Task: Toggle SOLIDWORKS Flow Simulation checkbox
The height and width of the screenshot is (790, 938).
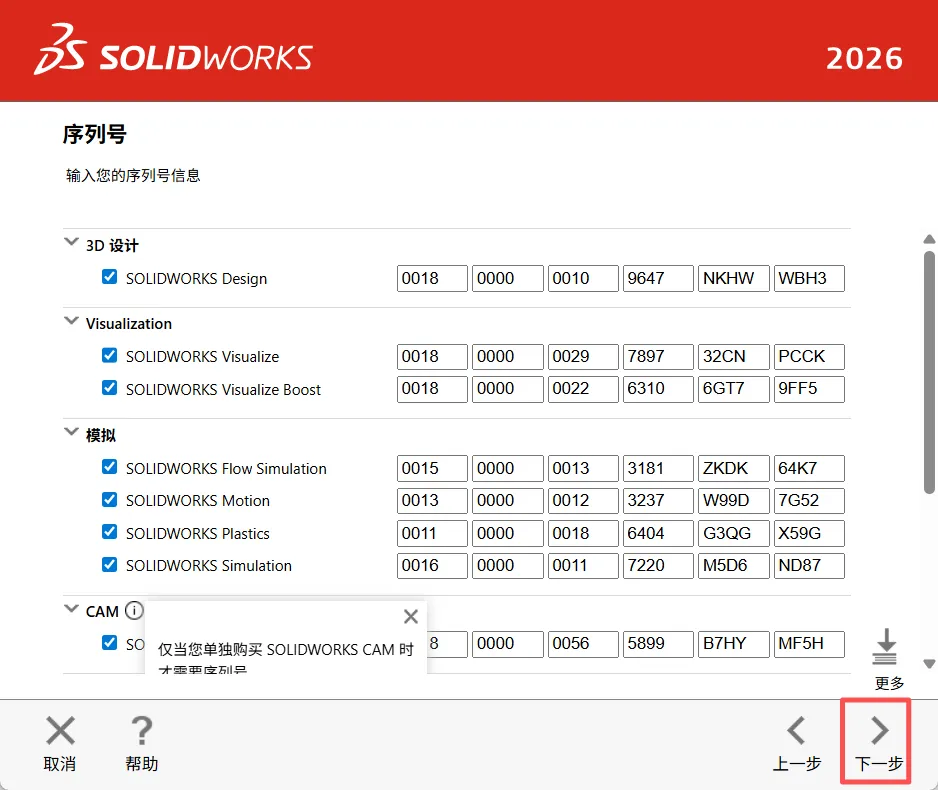Action: coord(109,466)
